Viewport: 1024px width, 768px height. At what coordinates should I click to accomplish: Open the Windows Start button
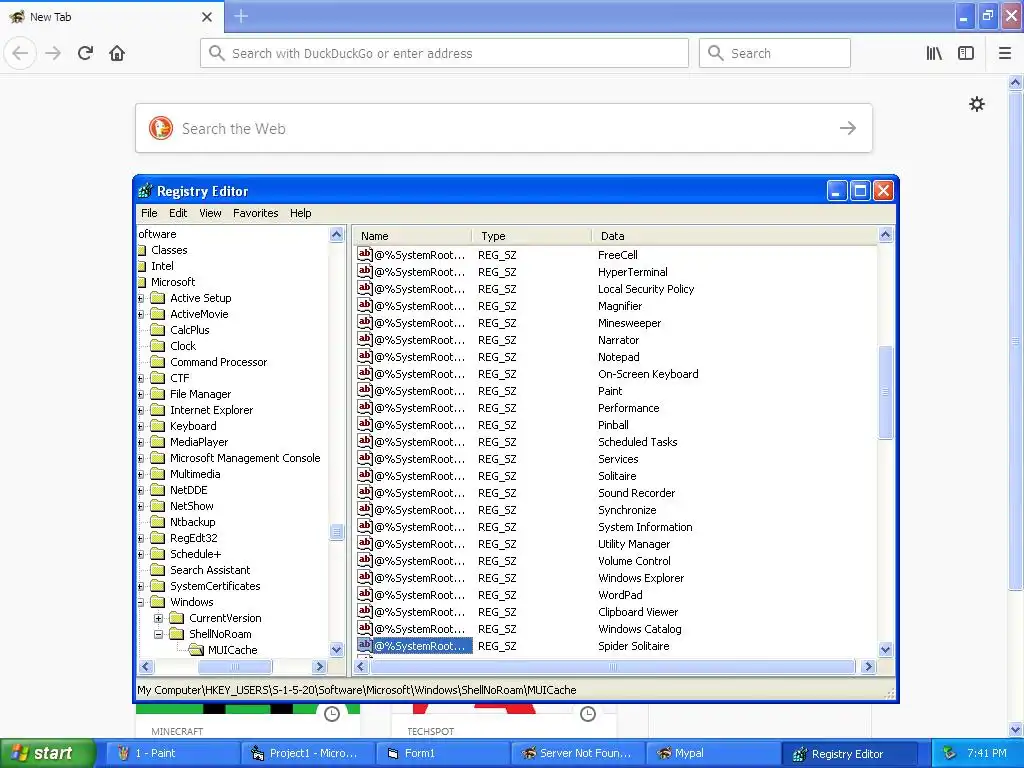tap(48, 753)
